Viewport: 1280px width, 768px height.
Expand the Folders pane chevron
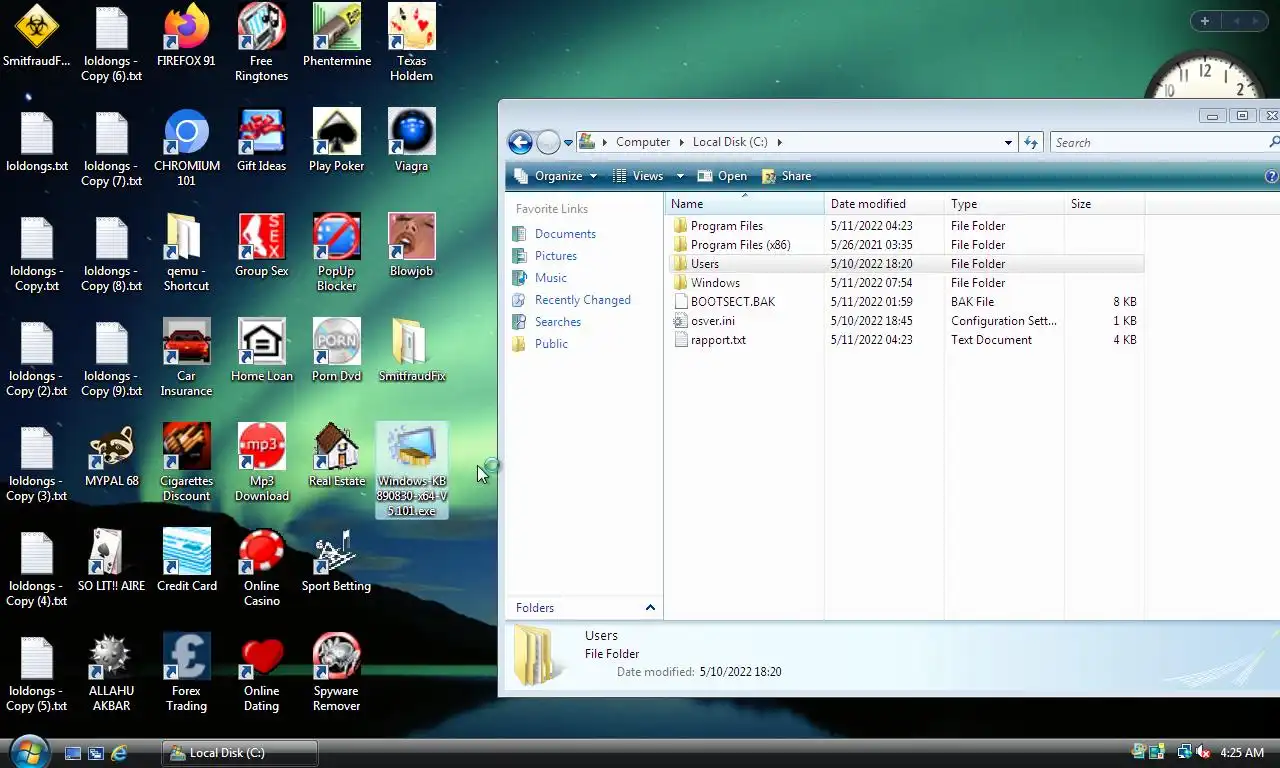point(650,608)
